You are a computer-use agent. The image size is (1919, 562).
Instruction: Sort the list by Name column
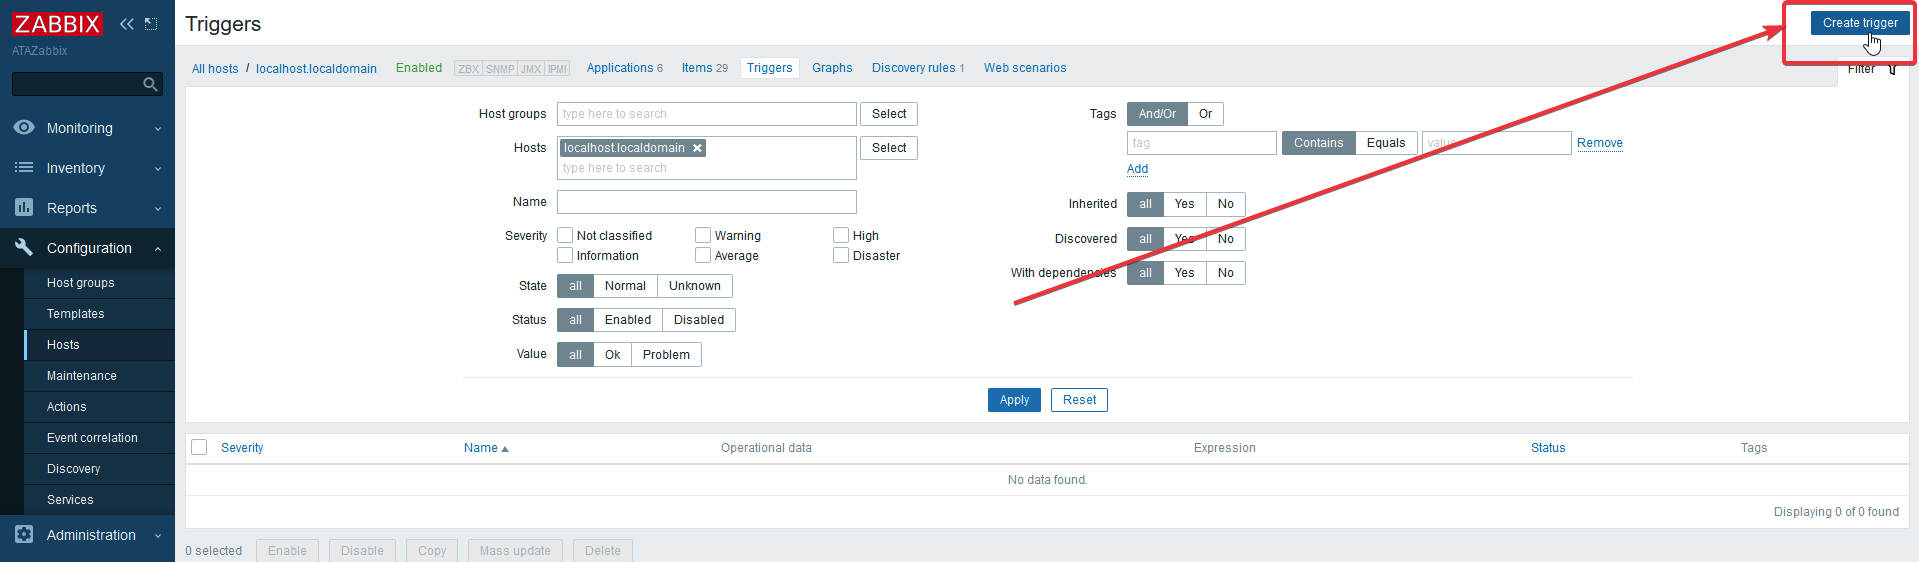point(481,448)
